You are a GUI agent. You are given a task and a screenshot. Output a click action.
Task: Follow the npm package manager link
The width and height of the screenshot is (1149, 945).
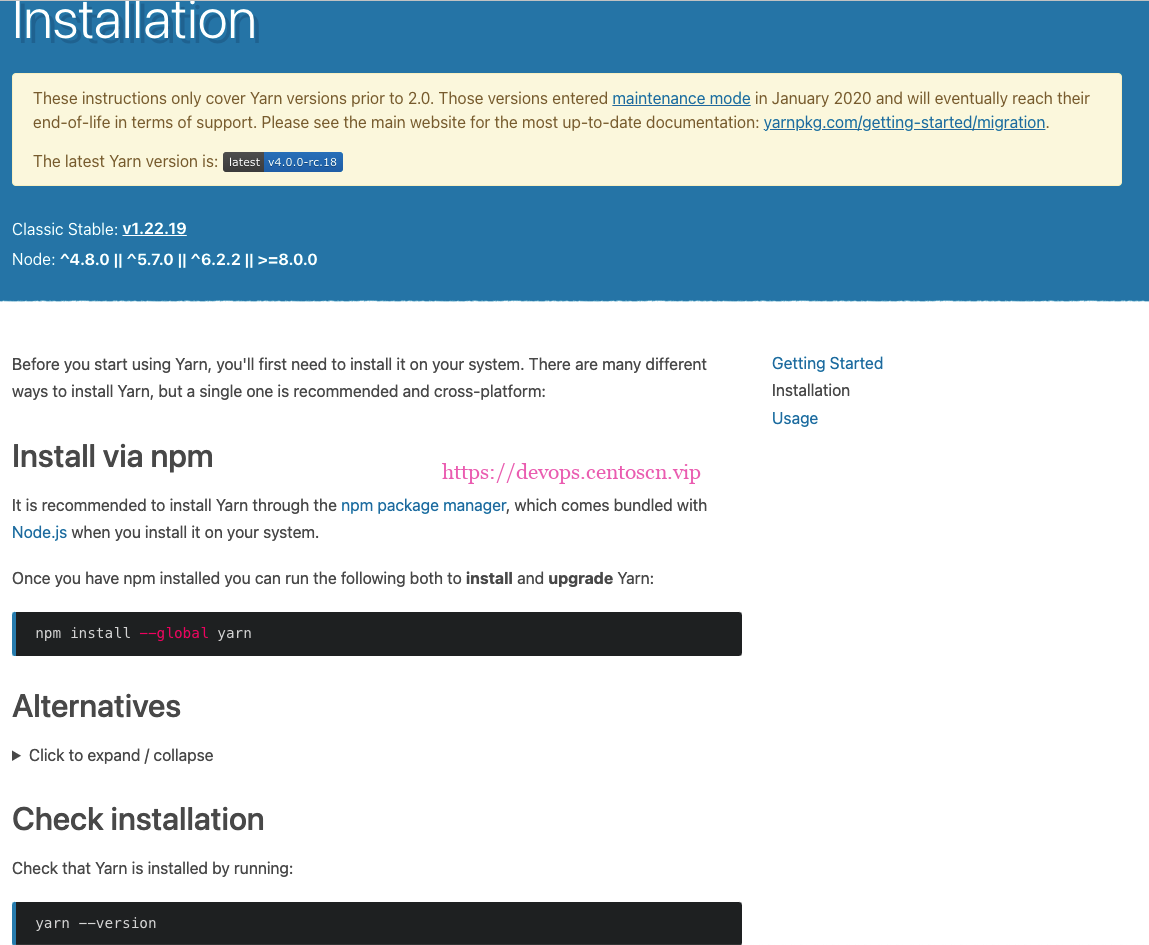click(x=423, y=505)
